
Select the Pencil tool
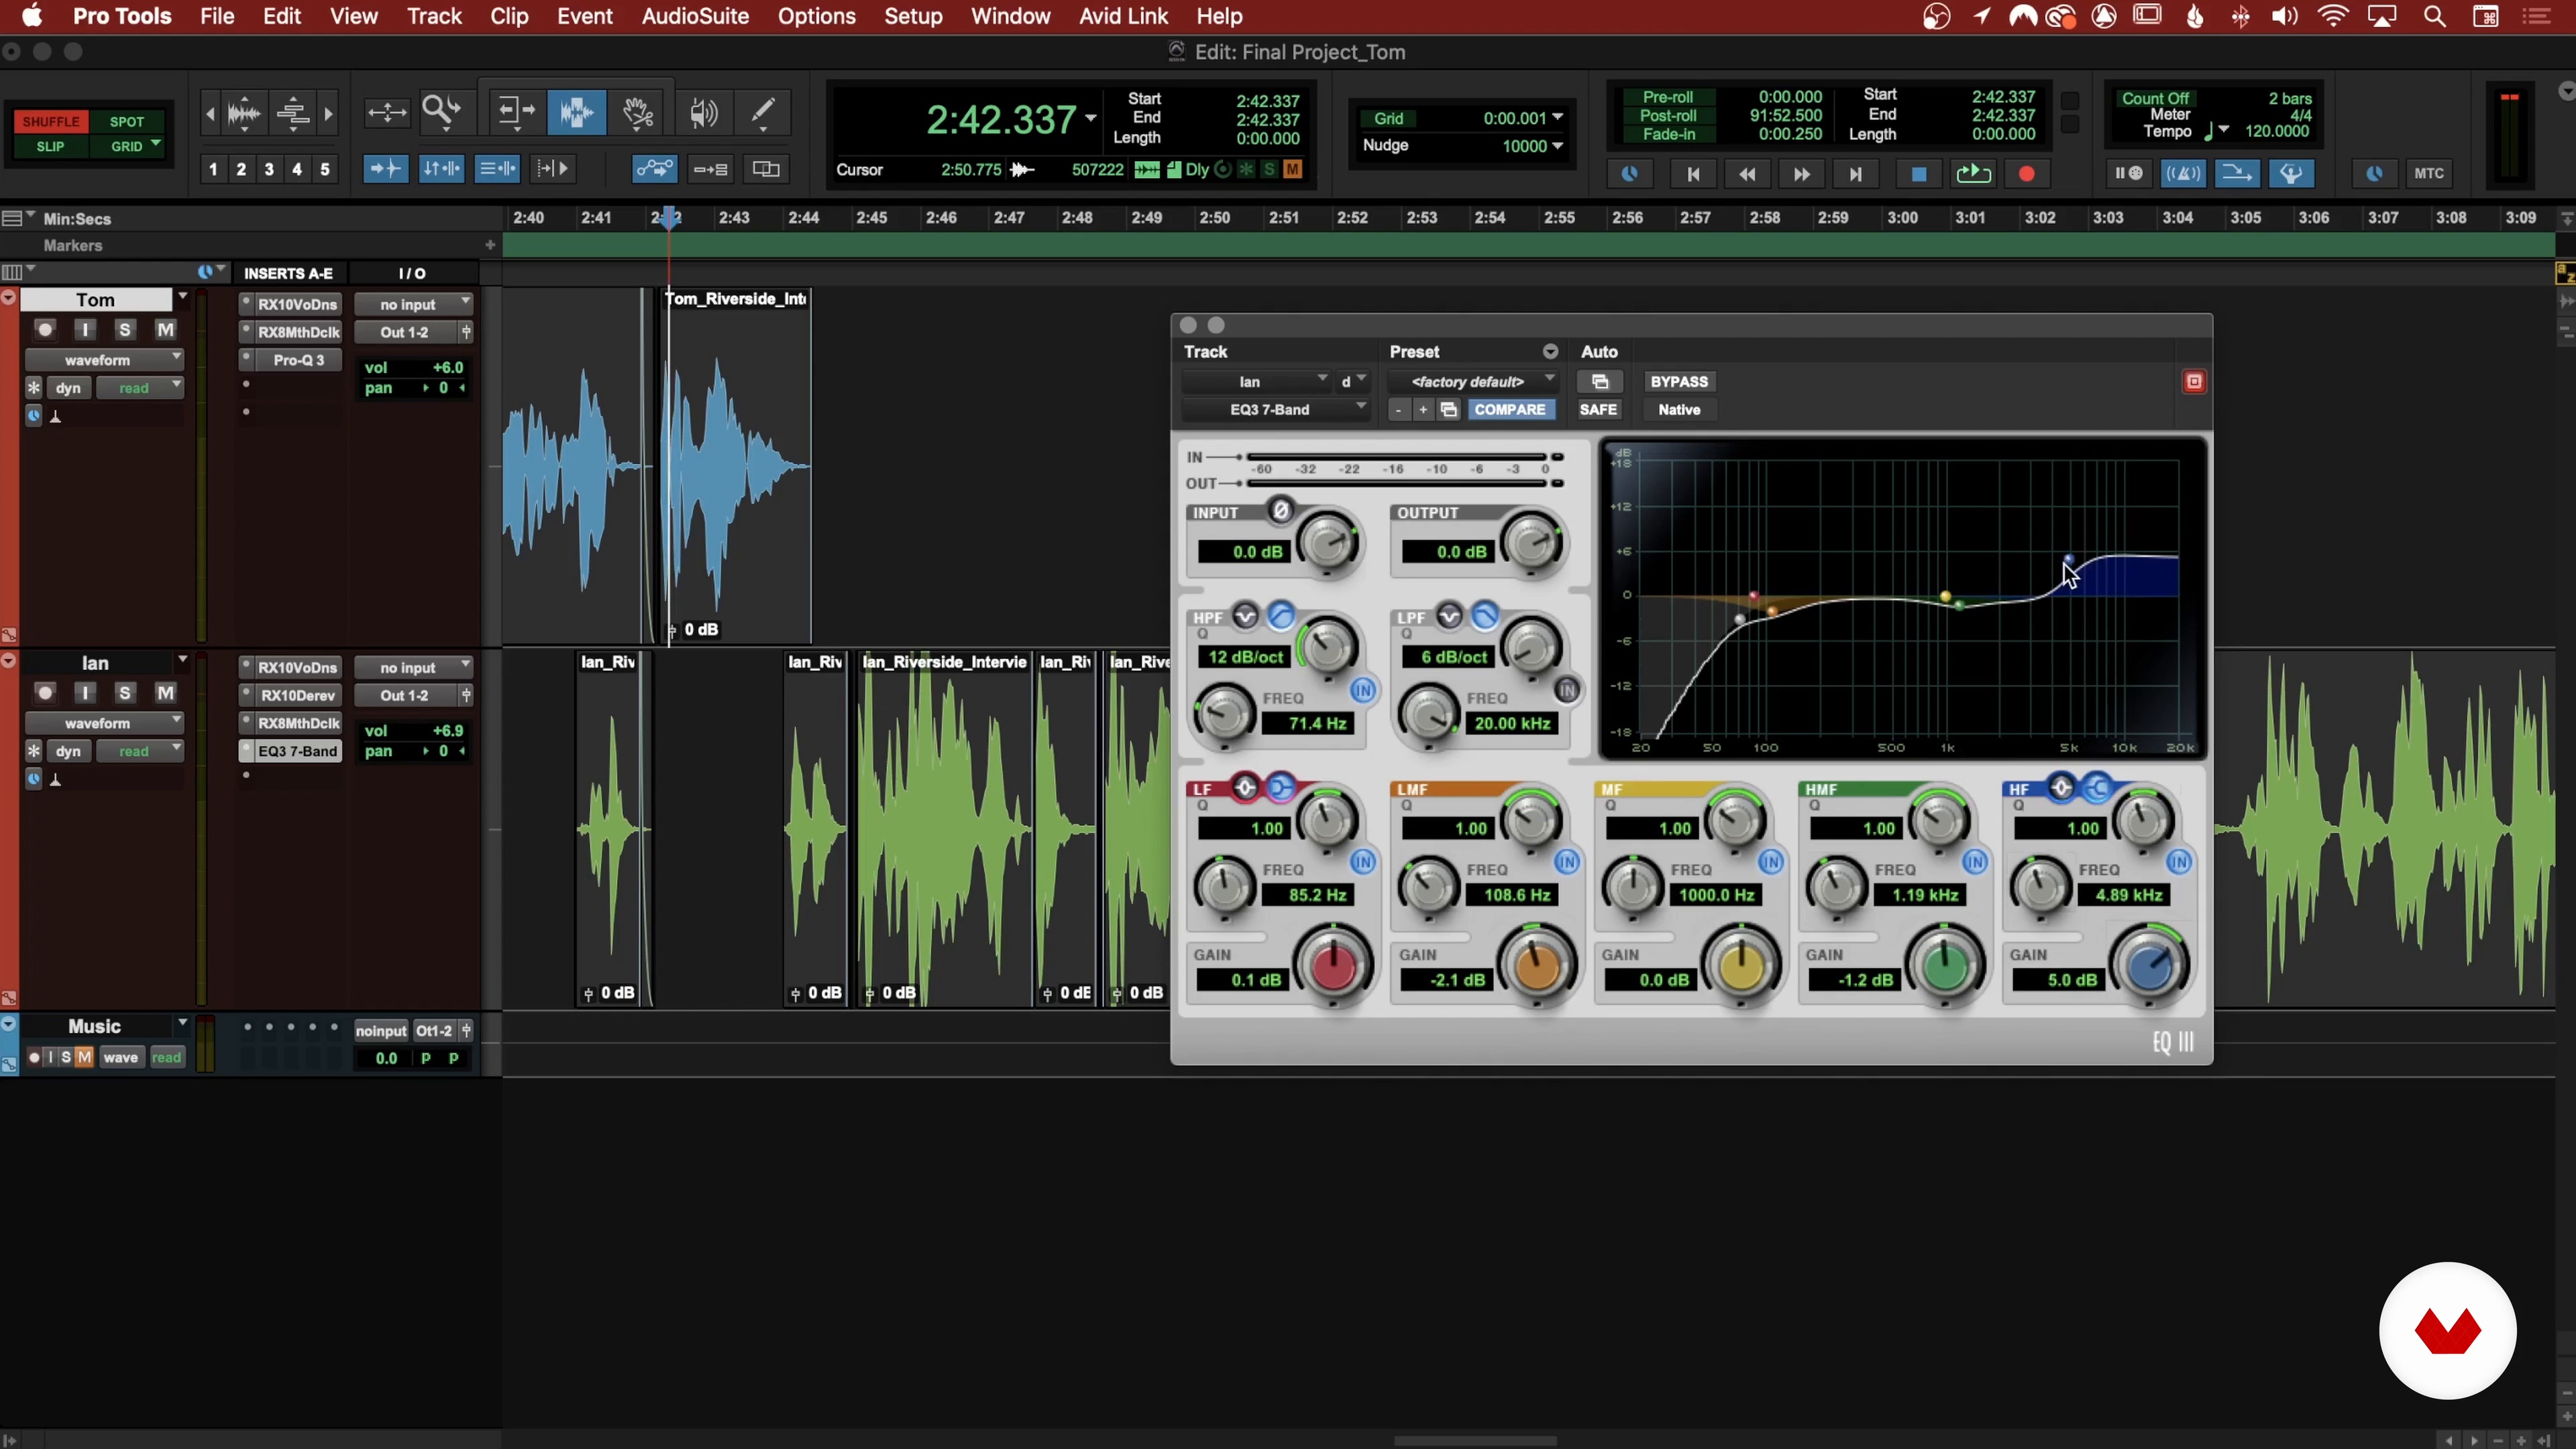click(x=764, y=112)
